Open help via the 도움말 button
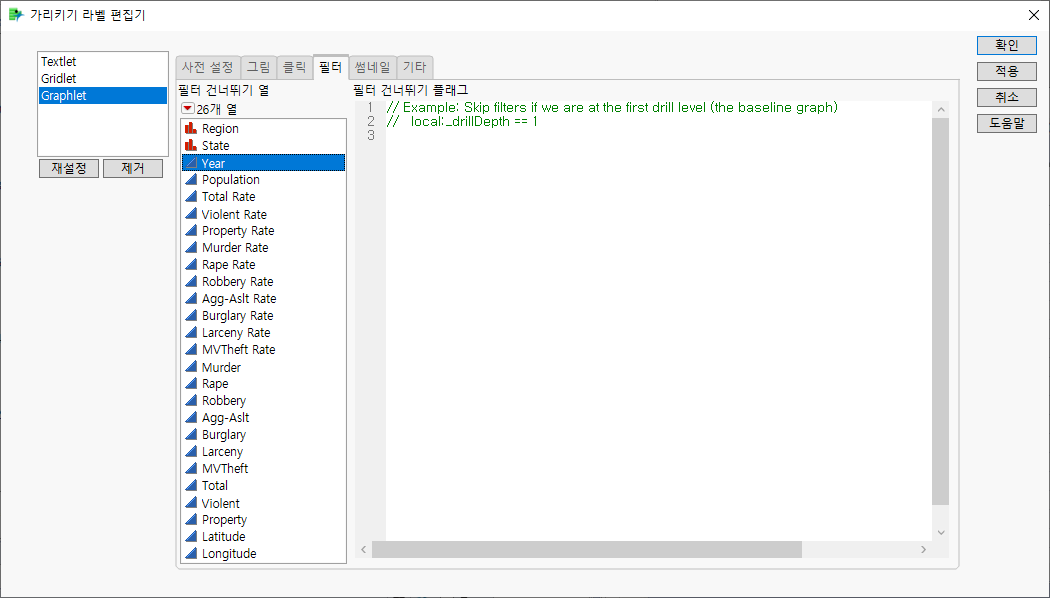The height and width of the screenshot is (598, 1050). click(x=1006, y=123)
